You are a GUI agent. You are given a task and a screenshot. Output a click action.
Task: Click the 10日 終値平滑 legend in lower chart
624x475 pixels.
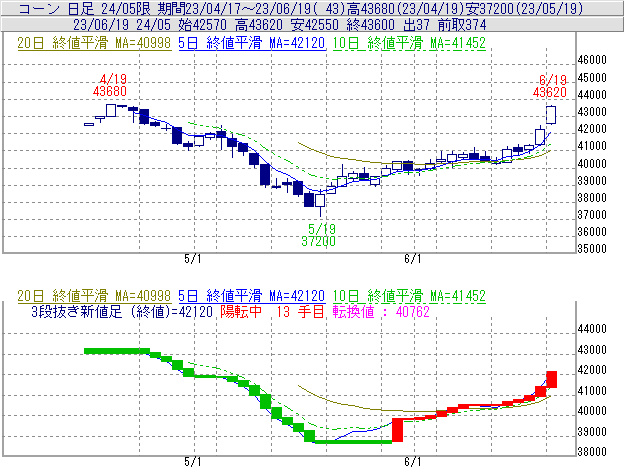409,296
